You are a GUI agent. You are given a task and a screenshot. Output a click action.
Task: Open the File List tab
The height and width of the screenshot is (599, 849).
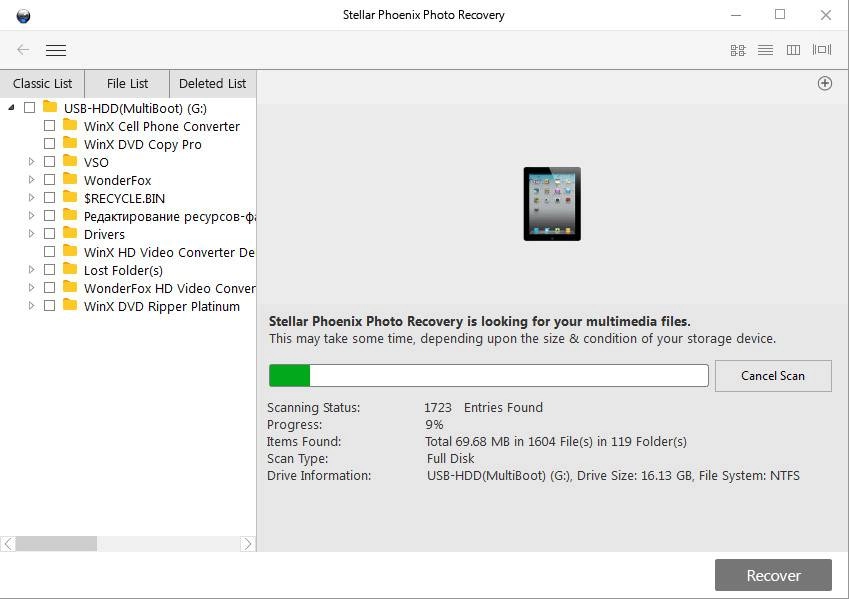pos(127,83)
